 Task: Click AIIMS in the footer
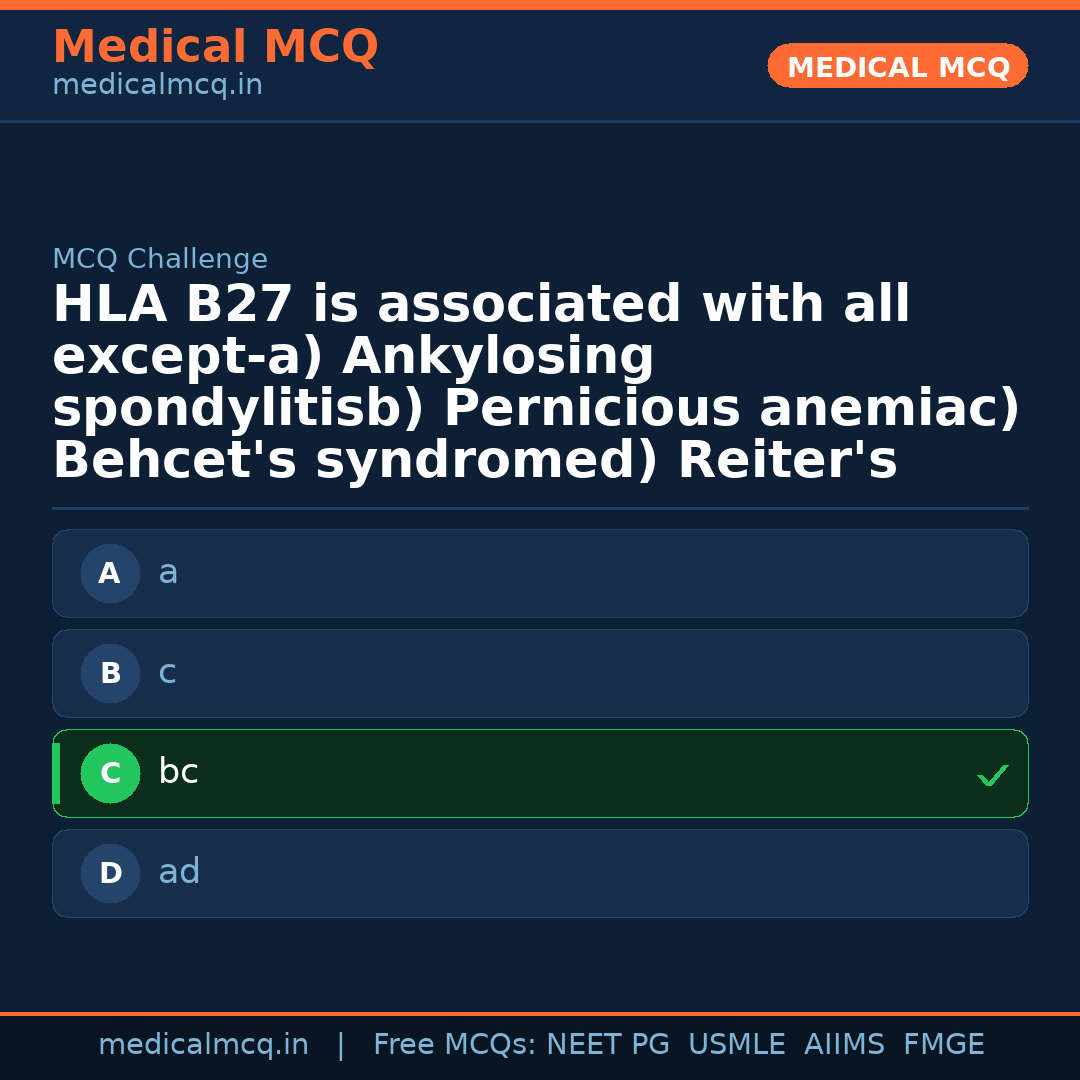tap(844, 1045)
